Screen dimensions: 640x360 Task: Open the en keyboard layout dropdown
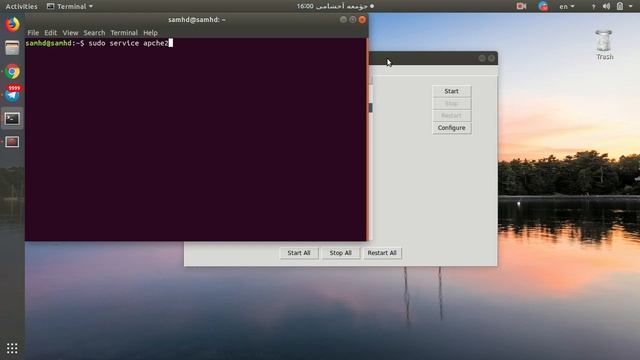[x=567, y=7]
